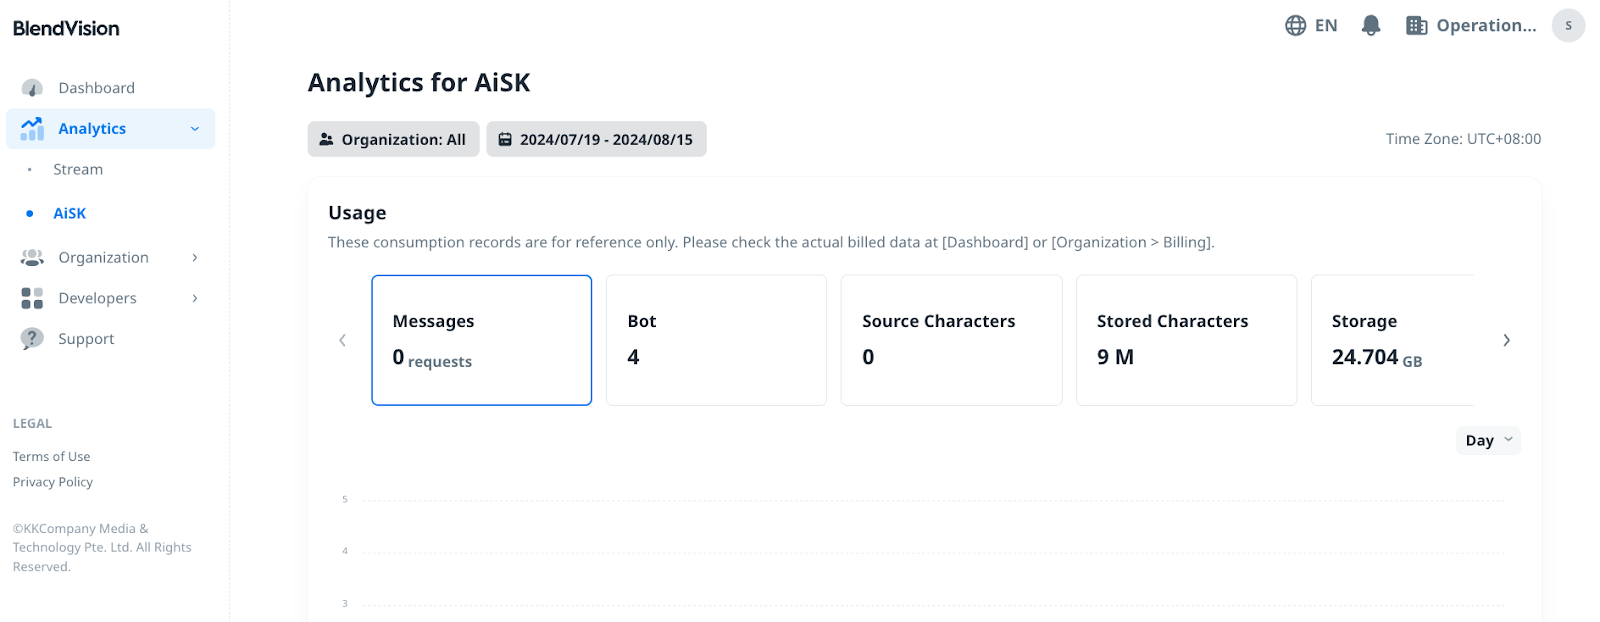Open the Day interval dropdown

point(1488,440)
